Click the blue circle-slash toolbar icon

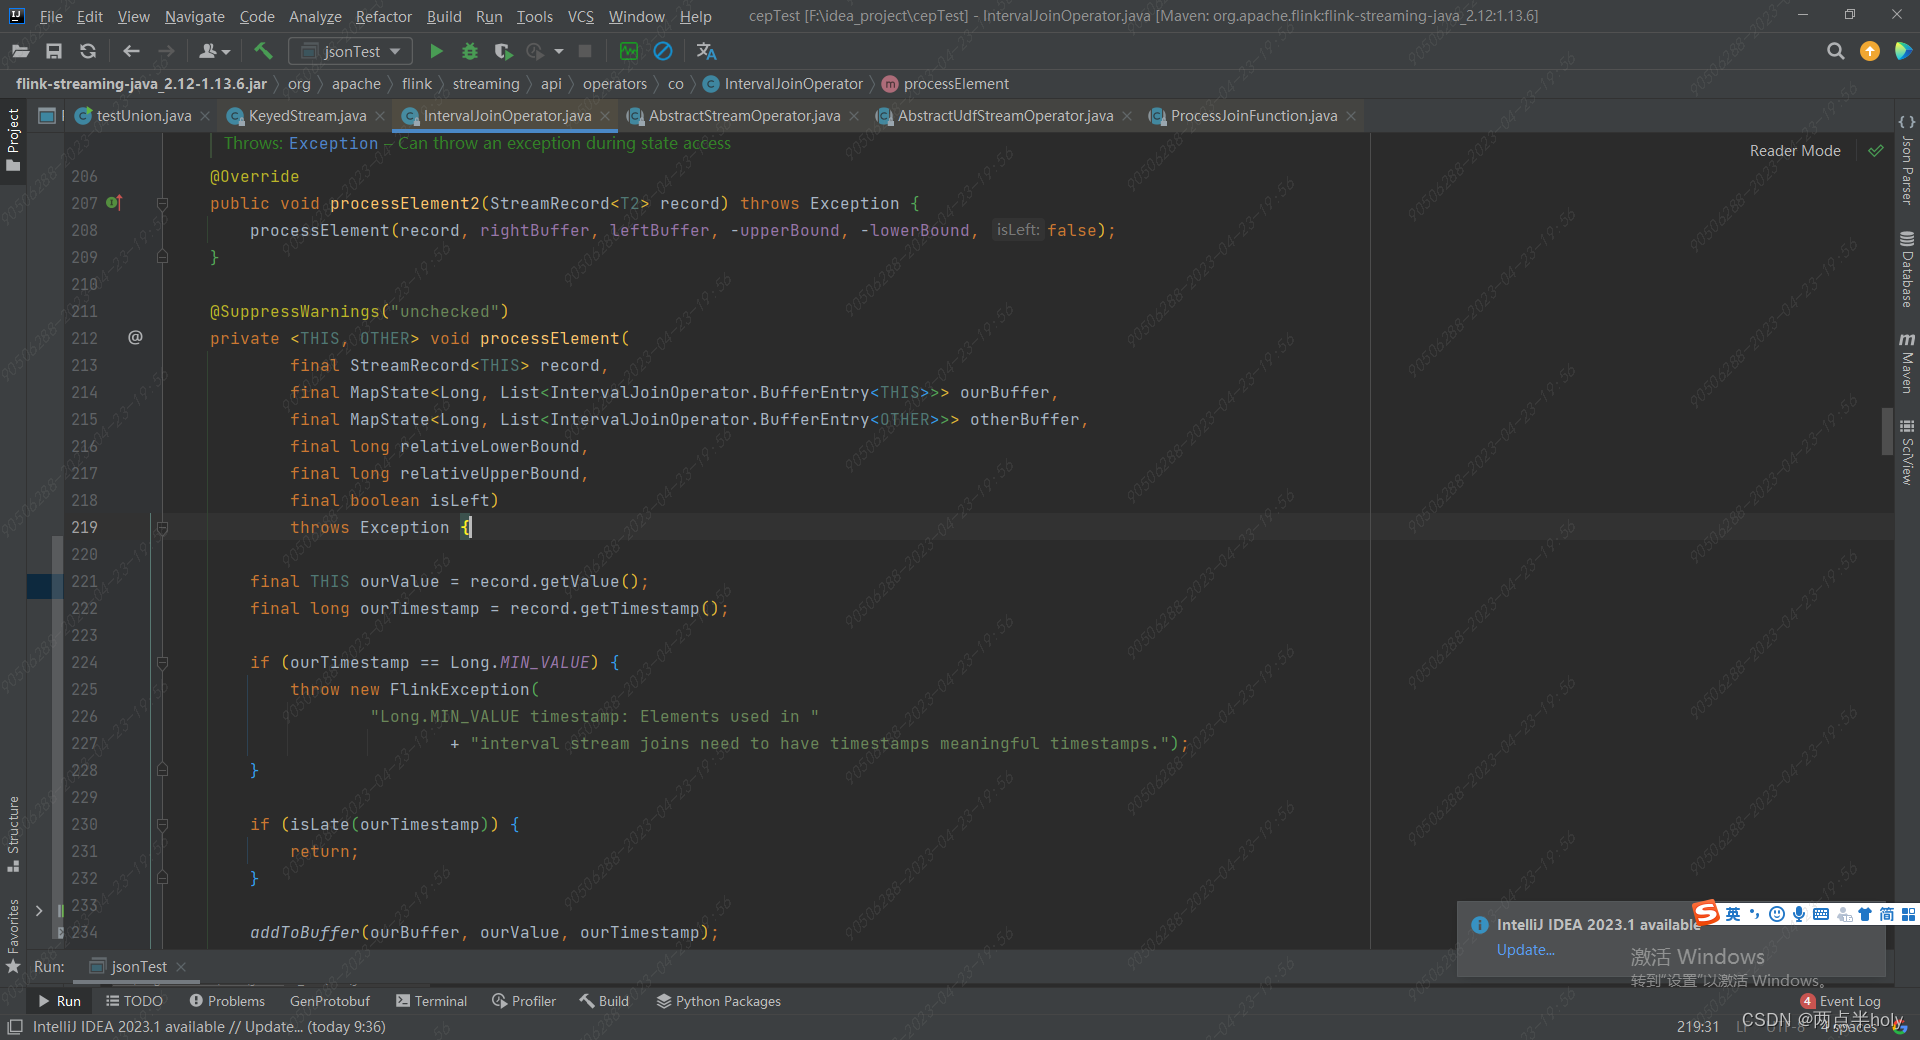tap(663, 51)
